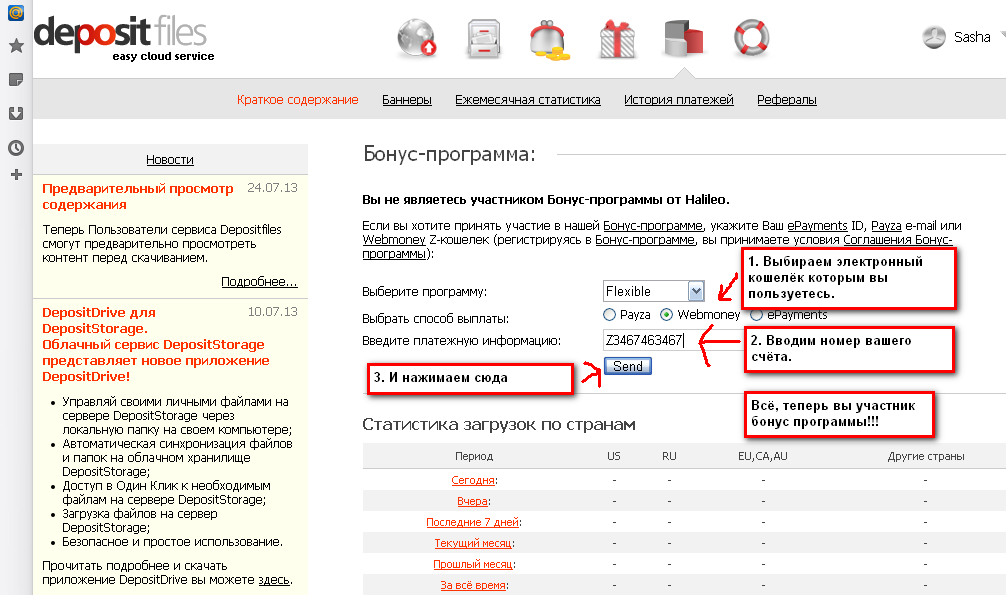
Task: Switch to the Баннеры tab
Action: pyautogui.click(x=407, y=99)
